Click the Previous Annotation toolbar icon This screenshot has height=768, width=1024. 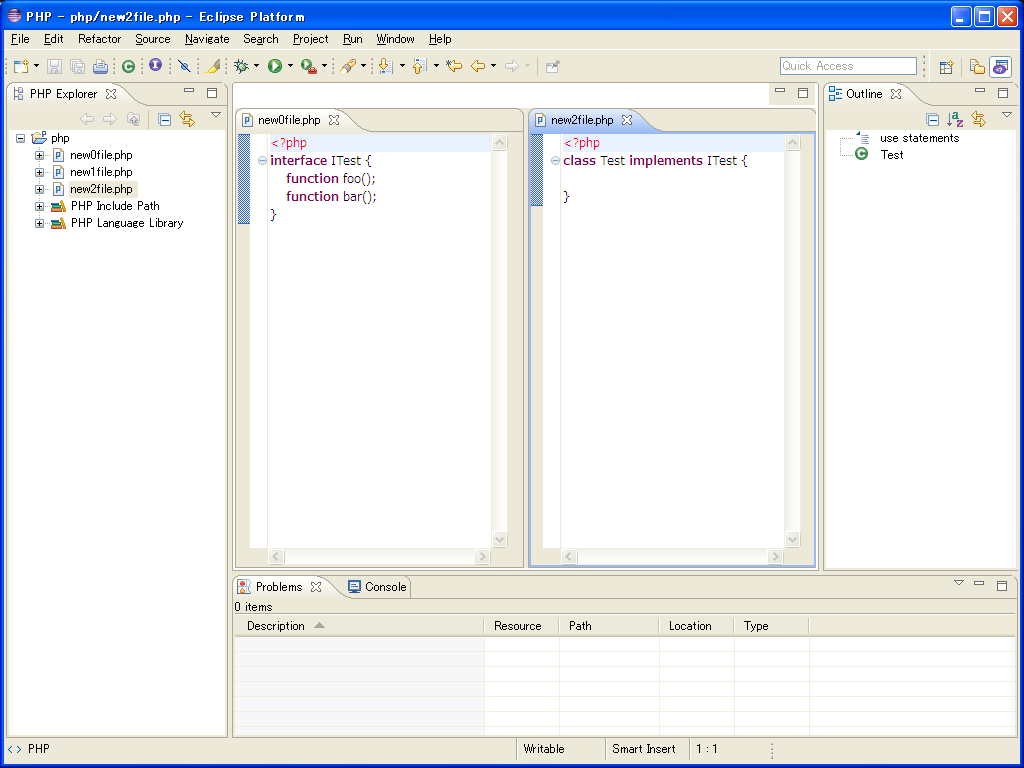[x=420, y=66]
